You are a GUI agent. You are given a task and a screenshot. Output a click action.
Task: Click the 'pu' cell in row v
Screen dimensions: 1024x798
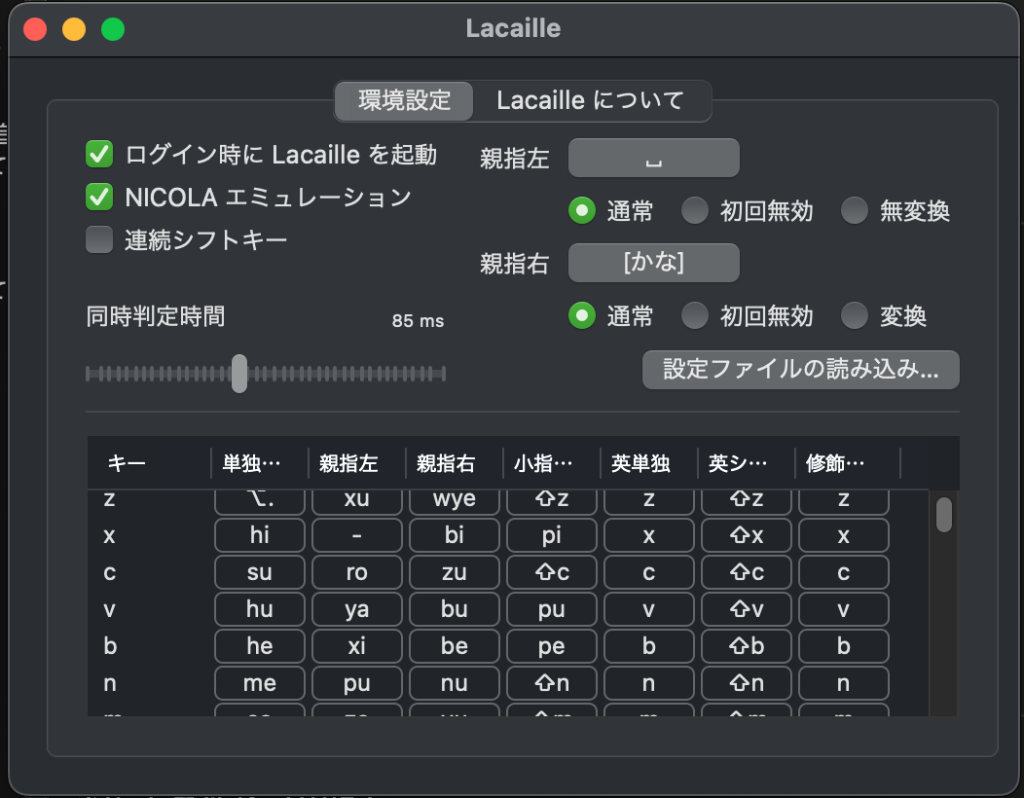pos(552,609)
